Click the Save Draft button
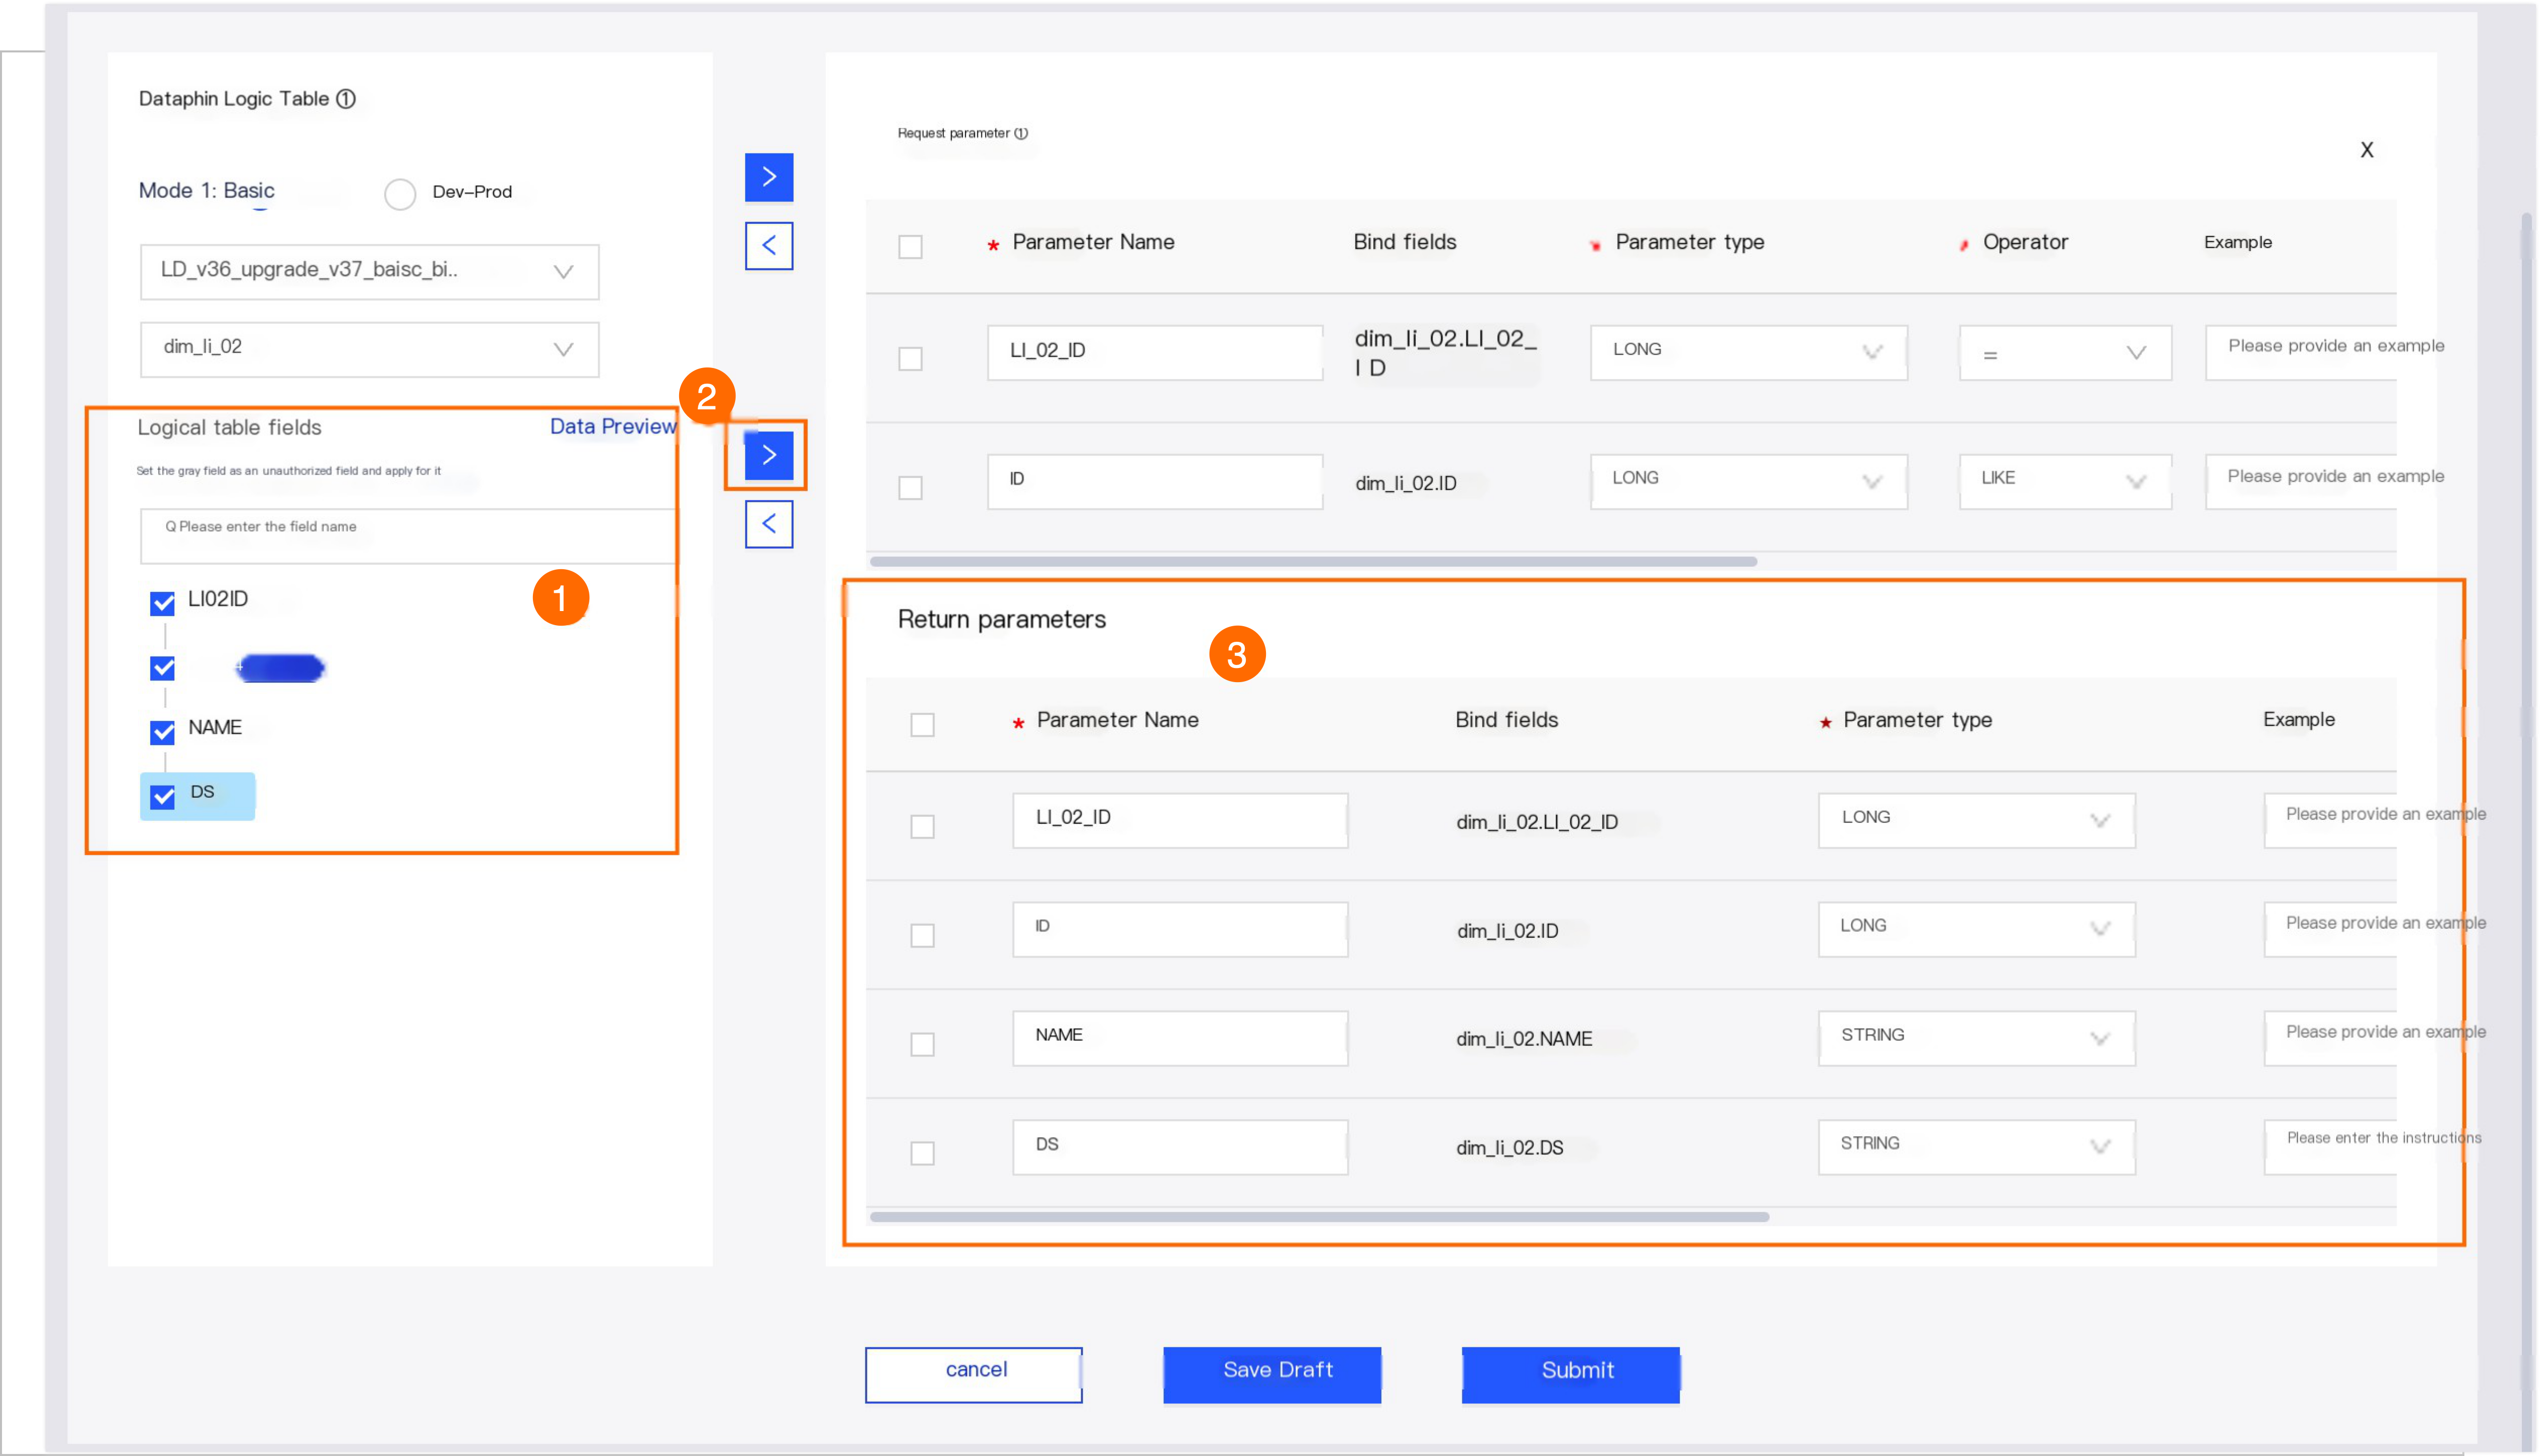The image size is (2540, 1456). (x=1271, y=1373)
